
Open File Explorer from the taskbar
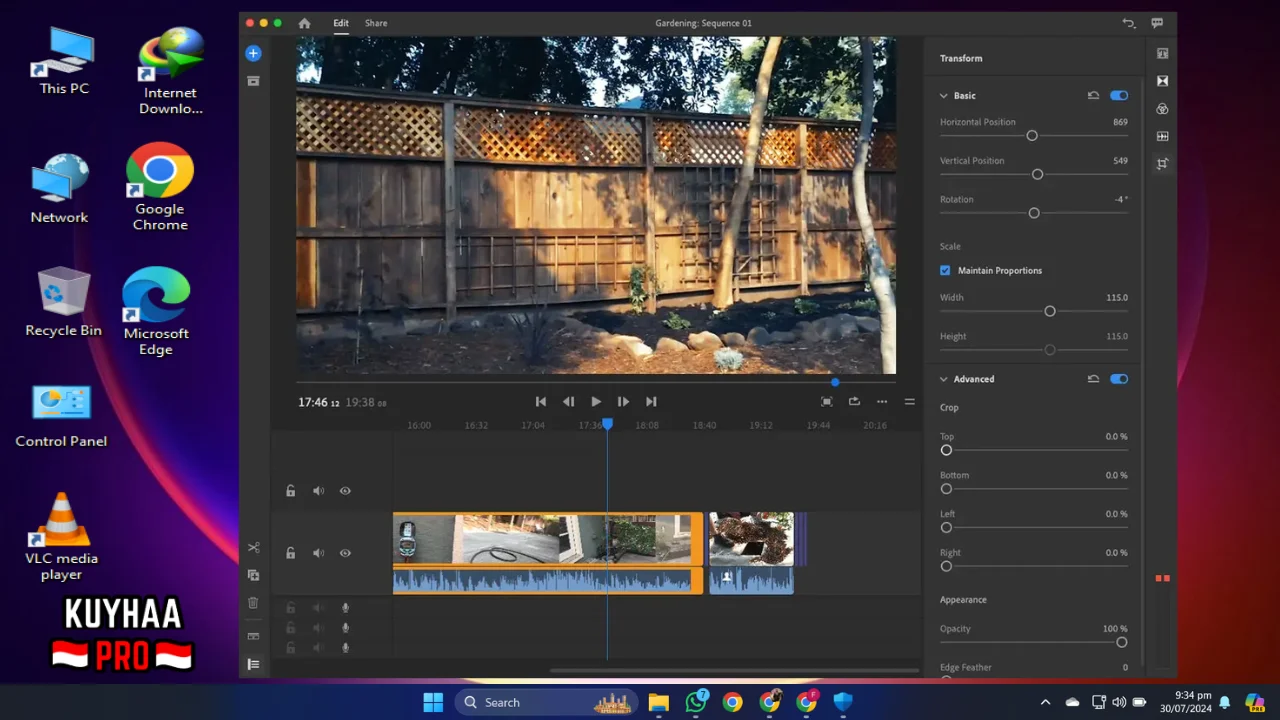[658, 702]
